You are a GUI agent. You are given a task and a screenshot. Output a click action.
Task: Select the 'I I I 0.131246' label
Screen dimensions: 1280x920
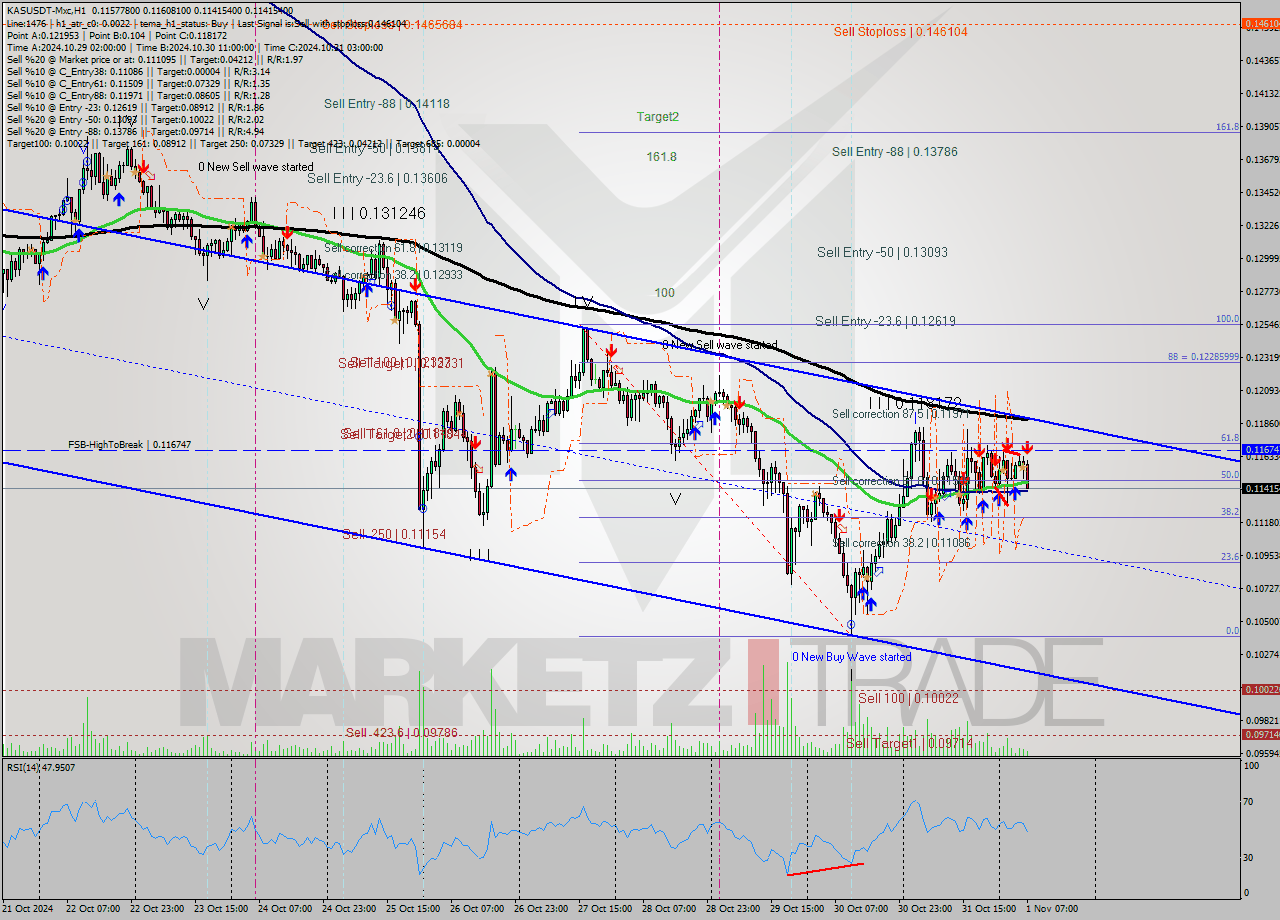pyautogui.click(x=379, y=213)
